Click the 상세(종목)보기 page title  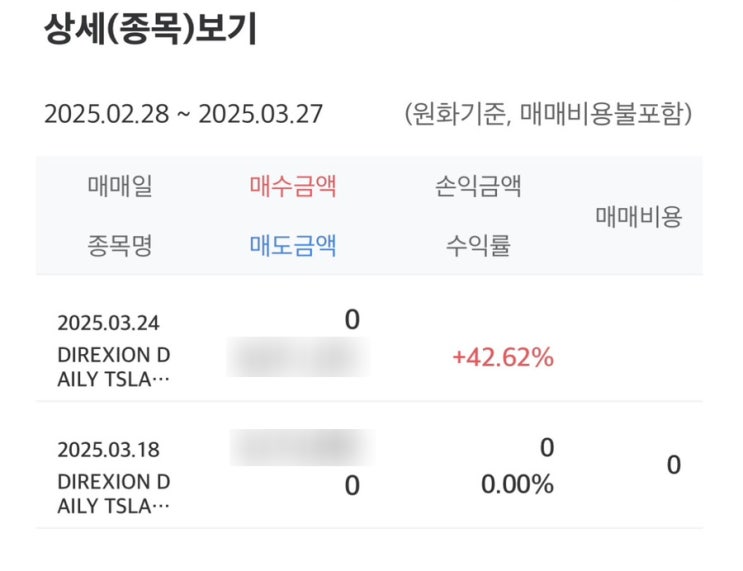[x=150, y=30]
